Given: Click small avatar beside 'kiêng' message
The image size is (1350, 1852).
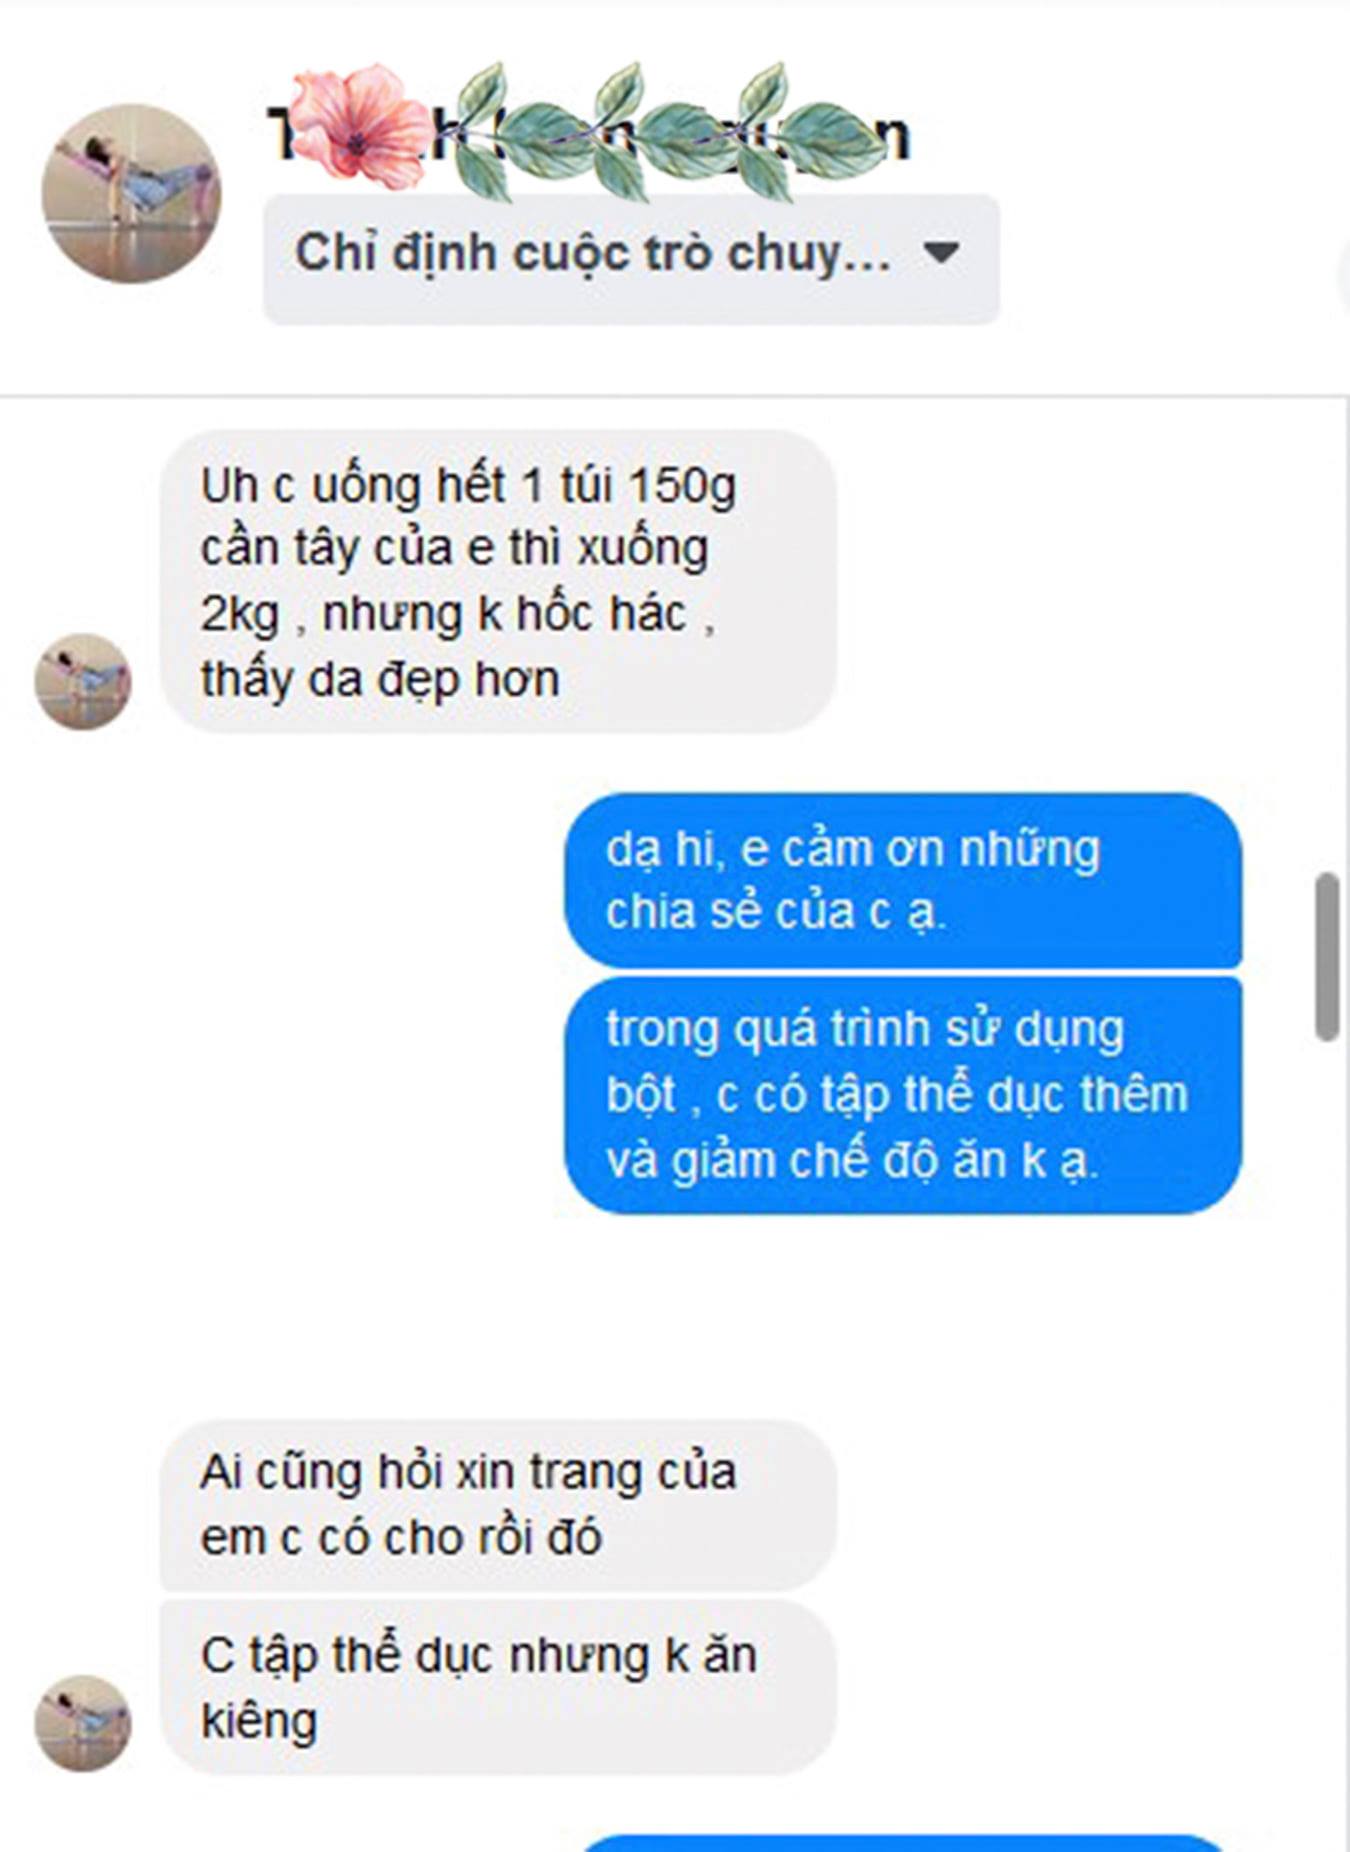Looking at the screenshot, I should [83, 1723].
